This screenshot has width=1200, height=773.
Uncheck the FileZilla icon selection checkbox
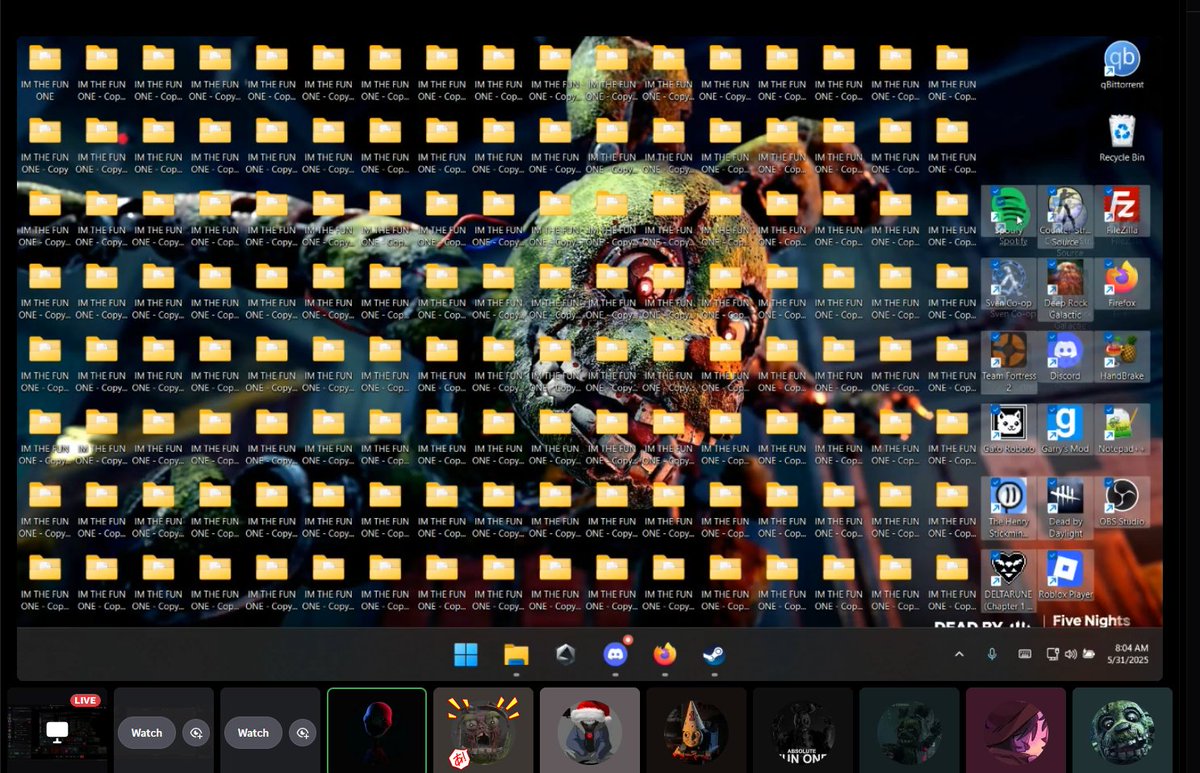point(1109,193)
